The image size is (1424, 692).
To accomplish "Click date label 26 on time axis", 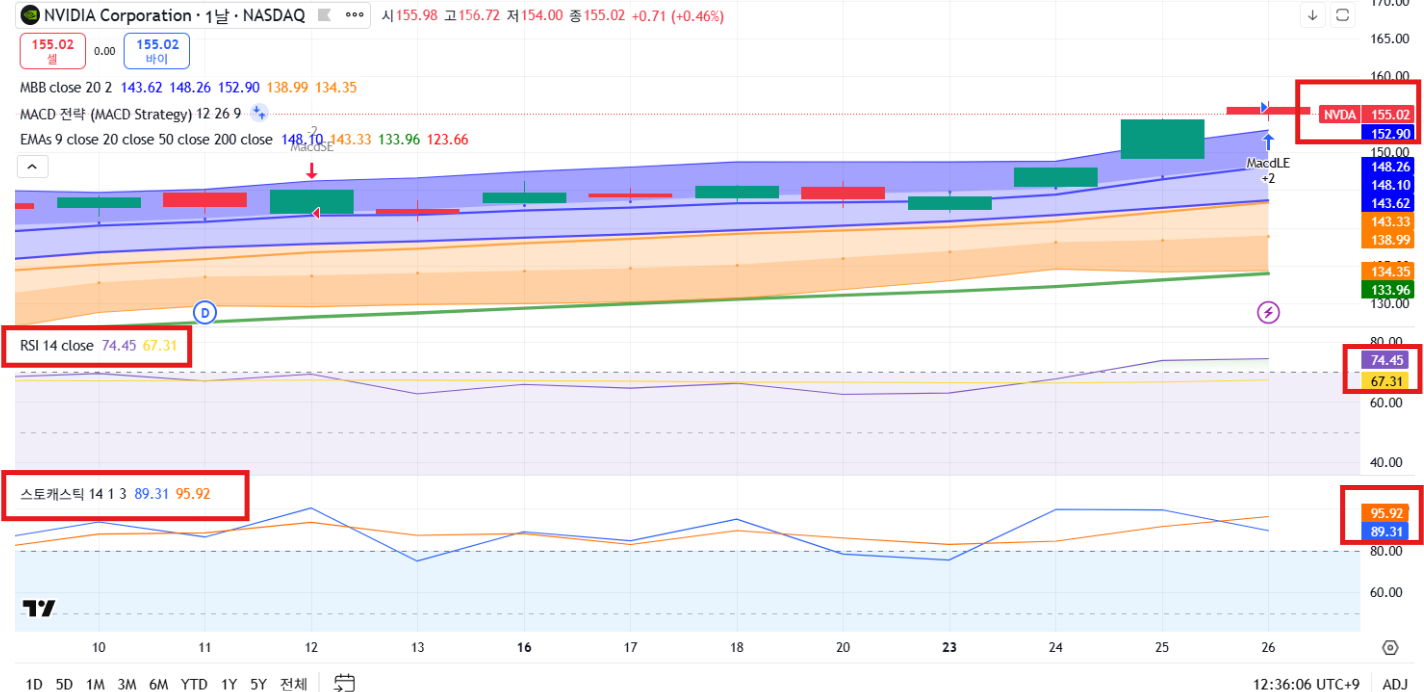I will pyautogui.click(x=1267, y=647).
